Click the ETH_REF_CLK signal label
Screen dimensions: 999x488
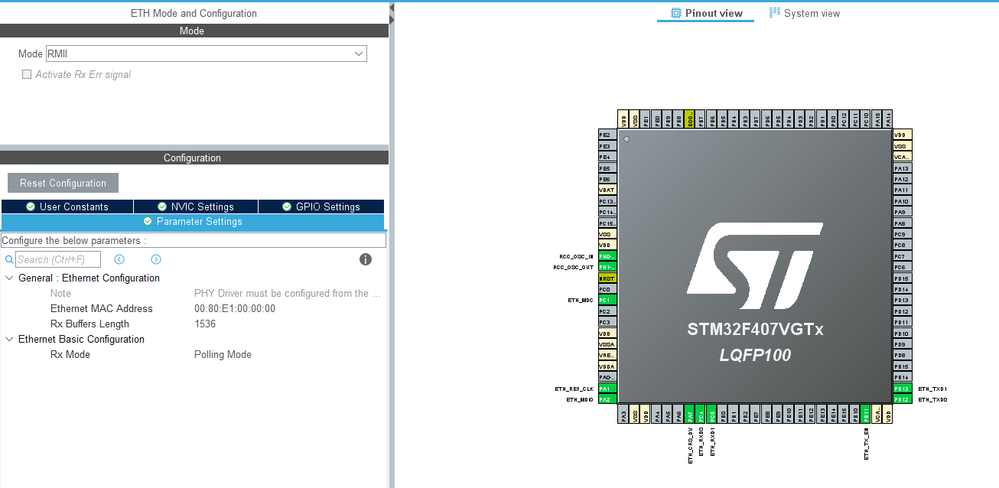574,389
